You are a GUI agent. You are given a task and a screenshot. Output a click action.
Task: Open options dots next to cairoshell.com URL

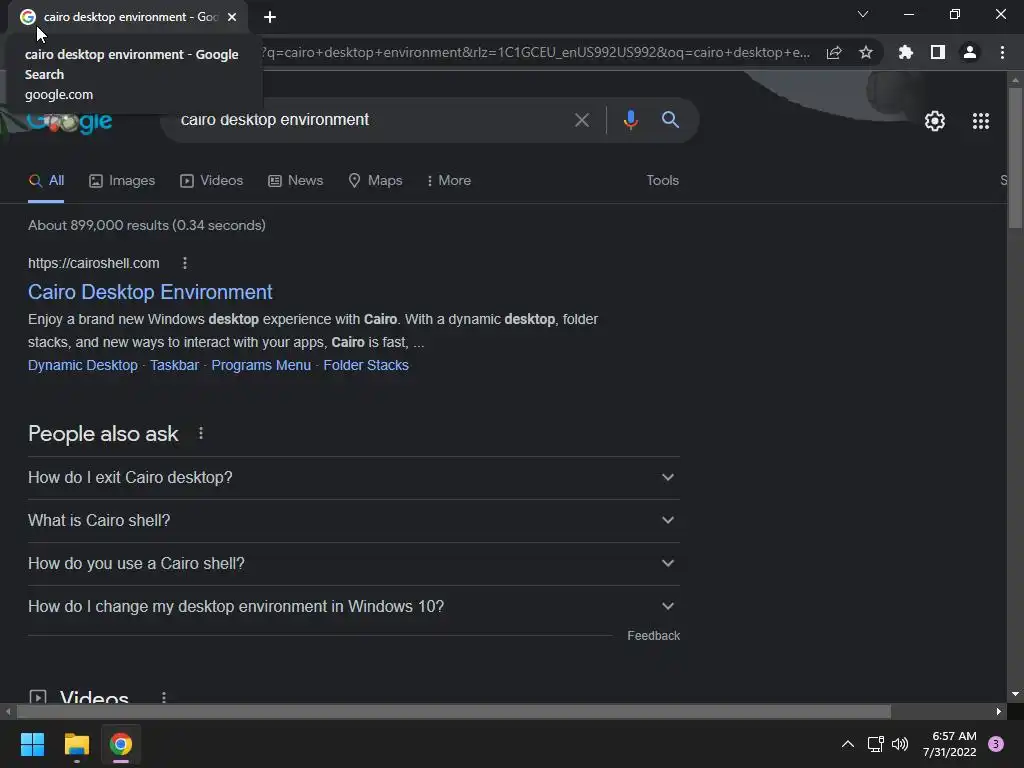coord(185,263)
